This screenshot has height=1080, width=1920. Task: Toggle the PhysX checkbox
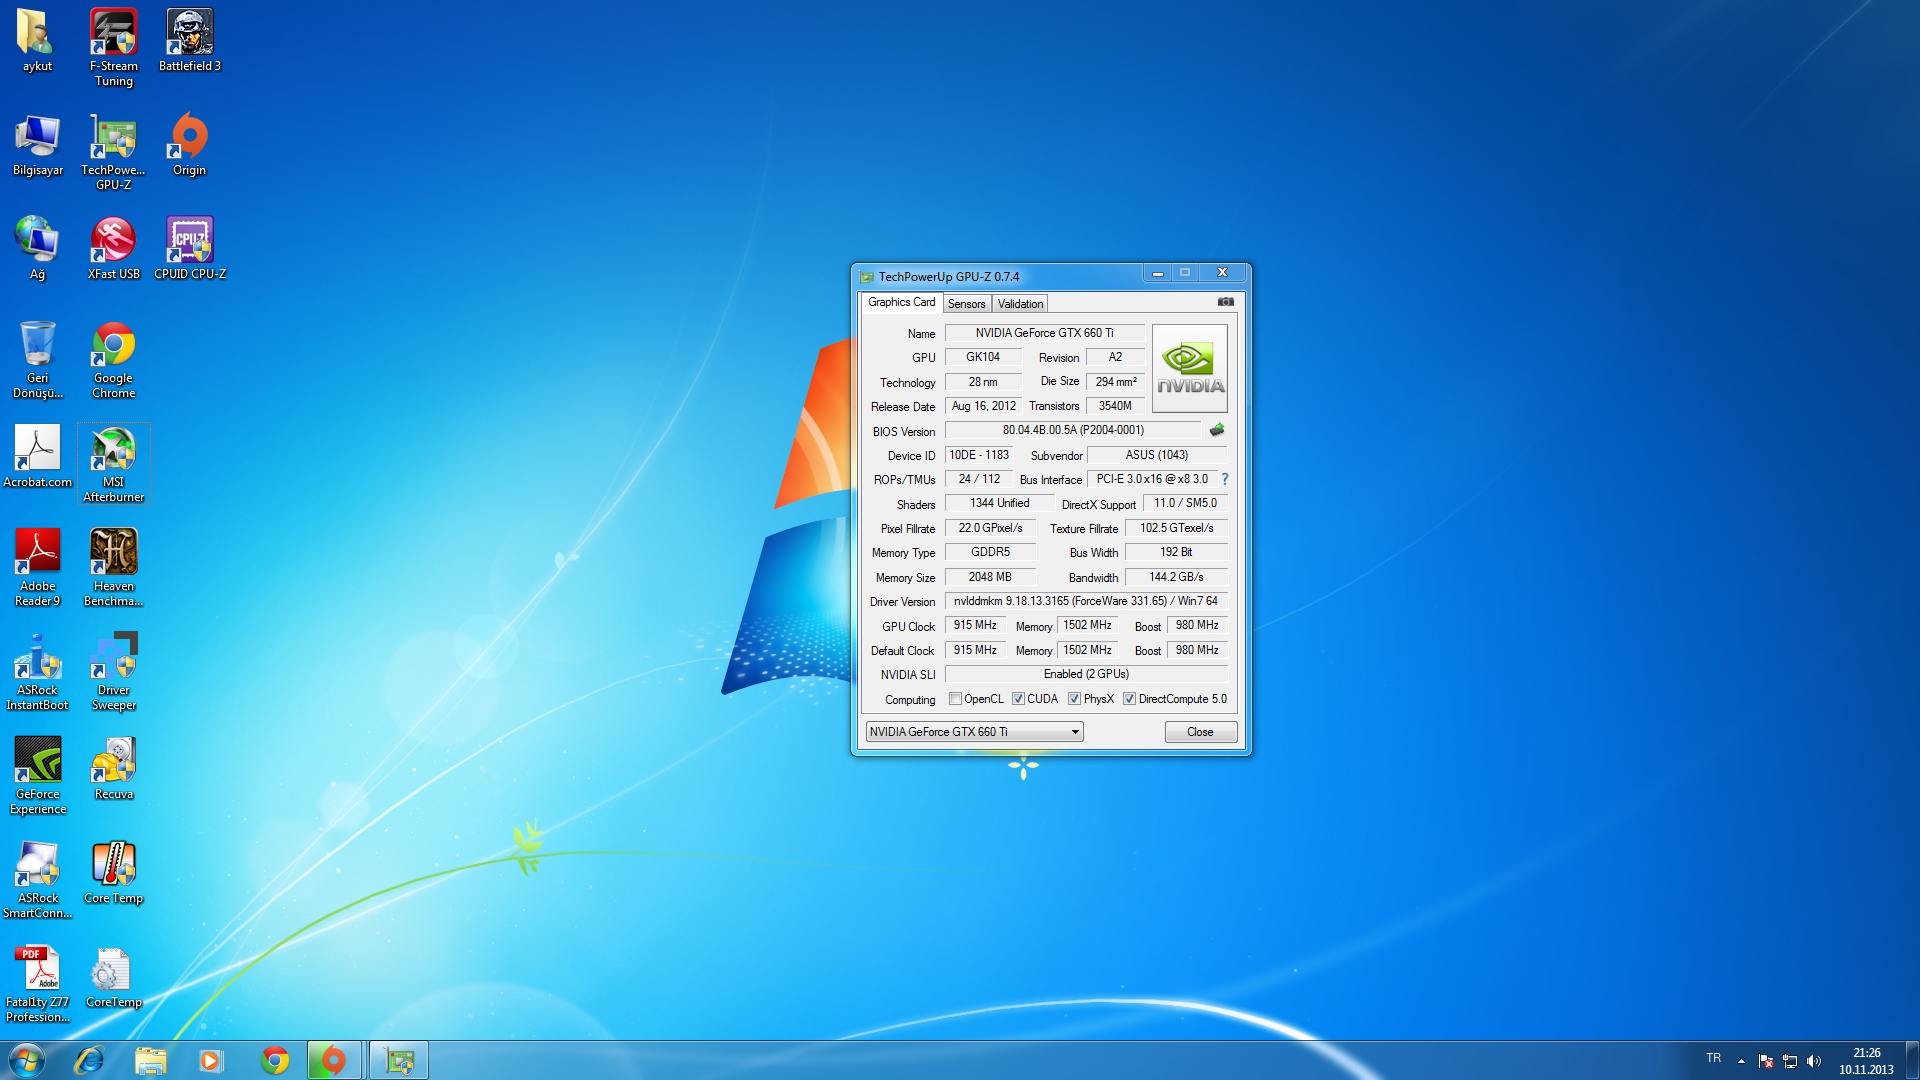coord(1074,699)
